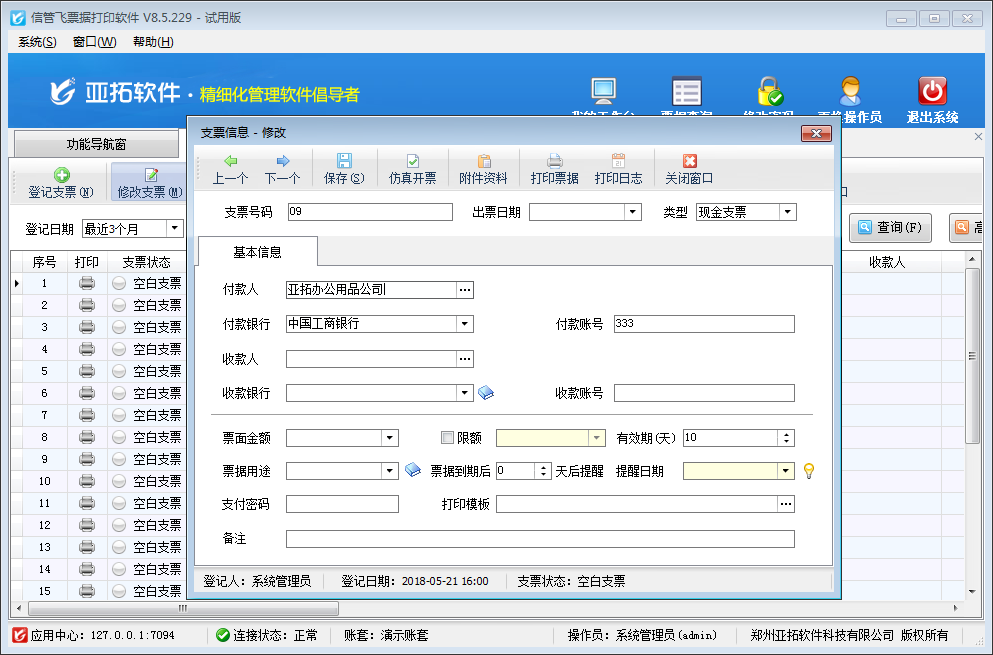Image resolution: width=993 pixels, height=655 pixels.
Task: Click the lightbulb icon beside 提醒日期
Action: (x=809, y=470)
